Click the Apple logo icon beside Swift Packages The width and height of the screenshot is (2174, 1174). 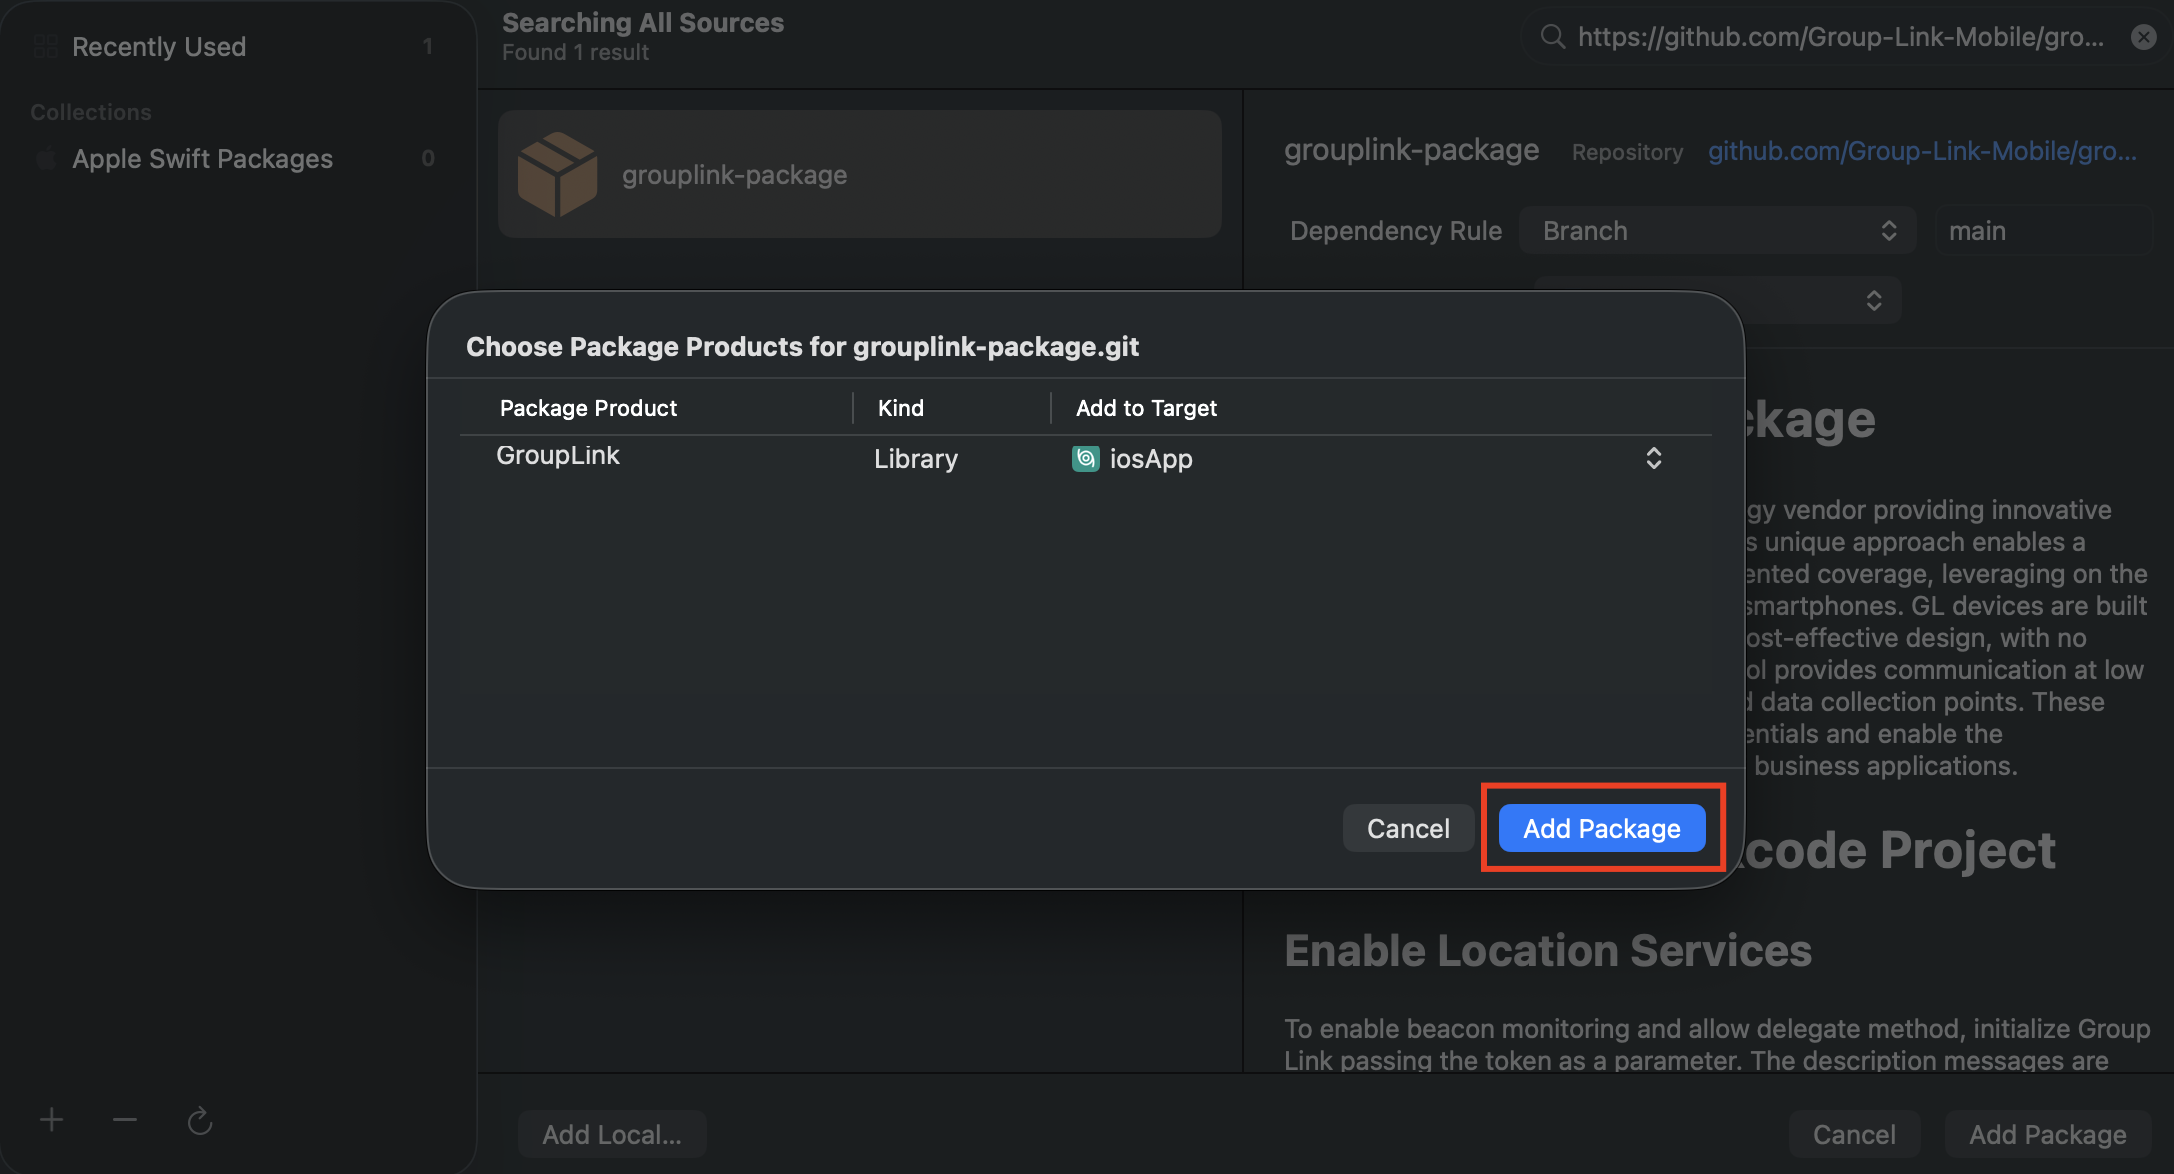46,158
